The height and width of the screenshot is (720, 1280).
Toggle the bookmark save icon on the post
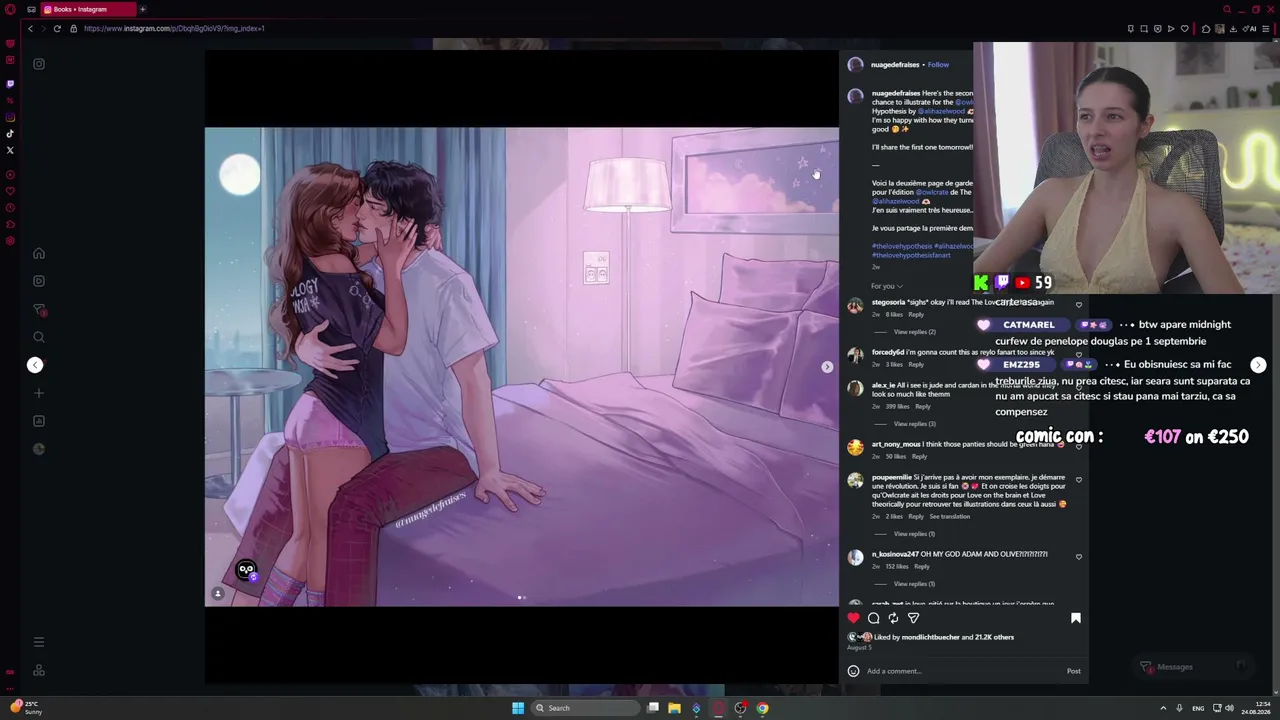pos(1076,618)
